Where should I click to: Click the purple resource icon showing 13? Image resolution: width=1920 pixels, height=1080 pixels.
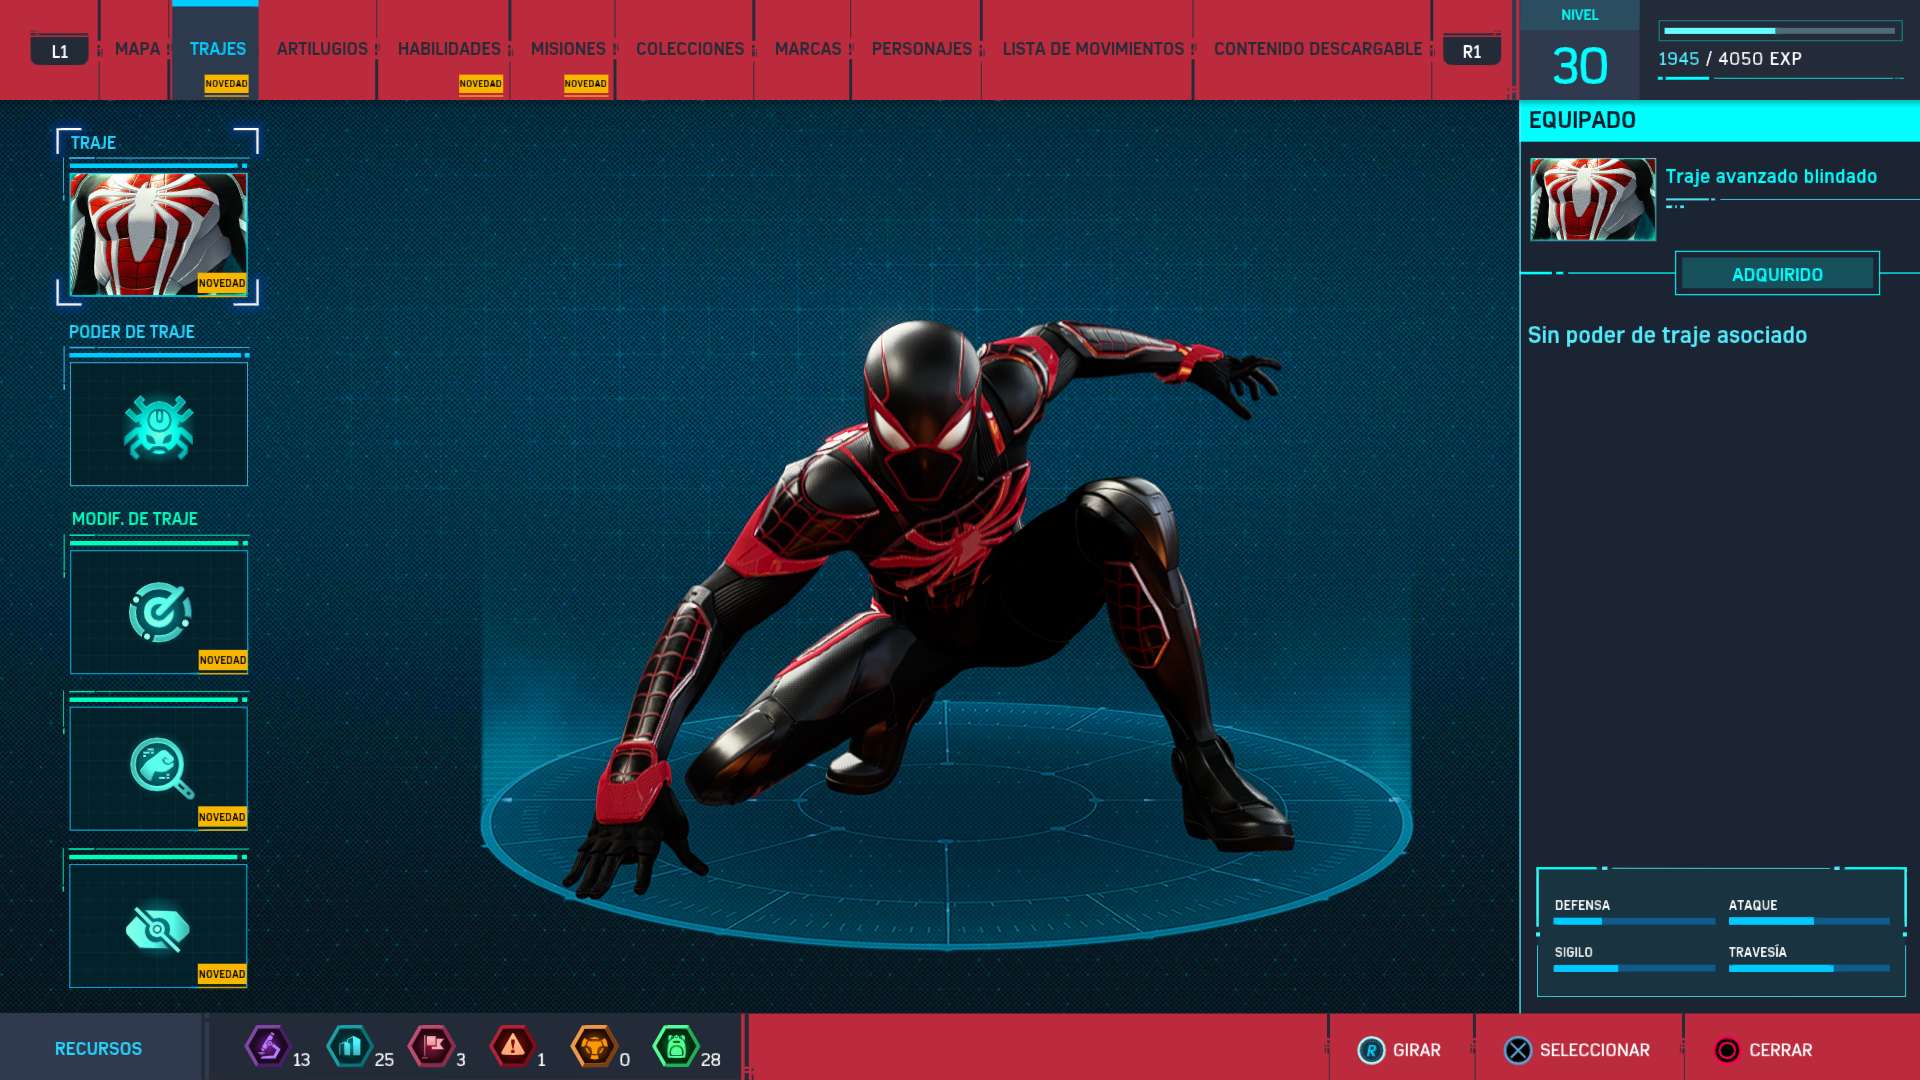[268, 1047]
